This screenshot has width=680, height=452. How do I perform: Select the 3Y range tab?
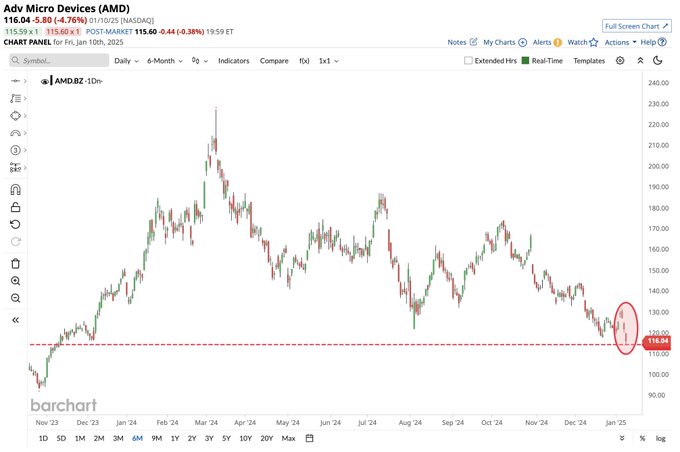point(209,438)
